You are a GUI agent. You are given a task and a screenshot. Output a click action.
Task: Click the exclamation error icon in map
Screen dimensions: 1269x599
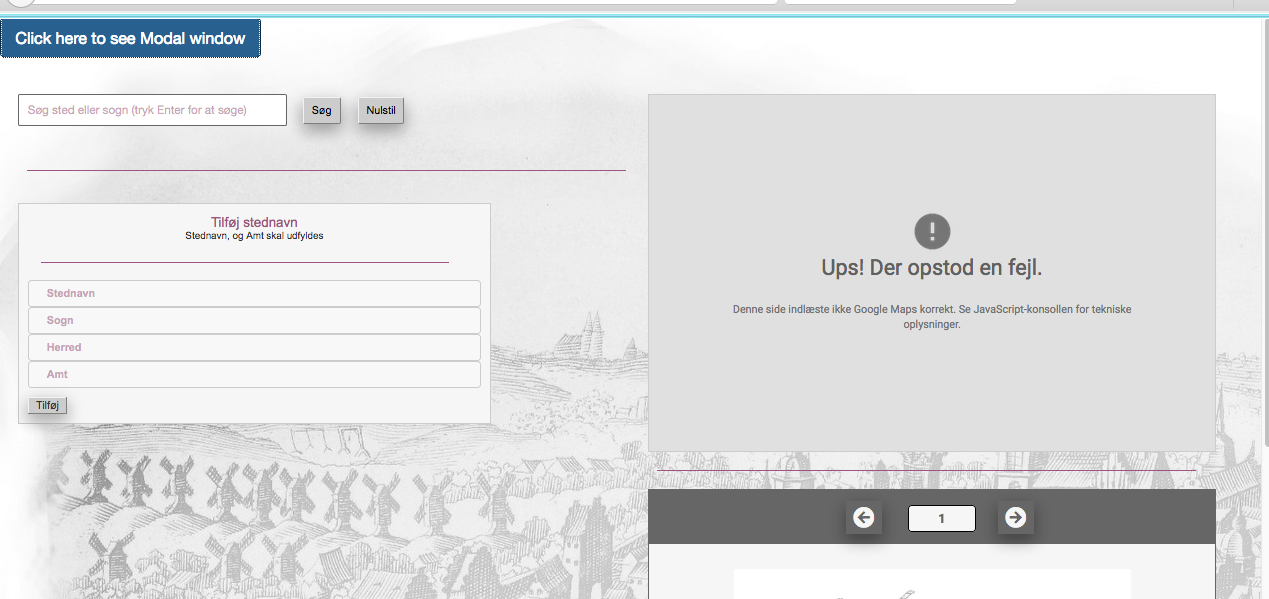click(x=932, y=232)
